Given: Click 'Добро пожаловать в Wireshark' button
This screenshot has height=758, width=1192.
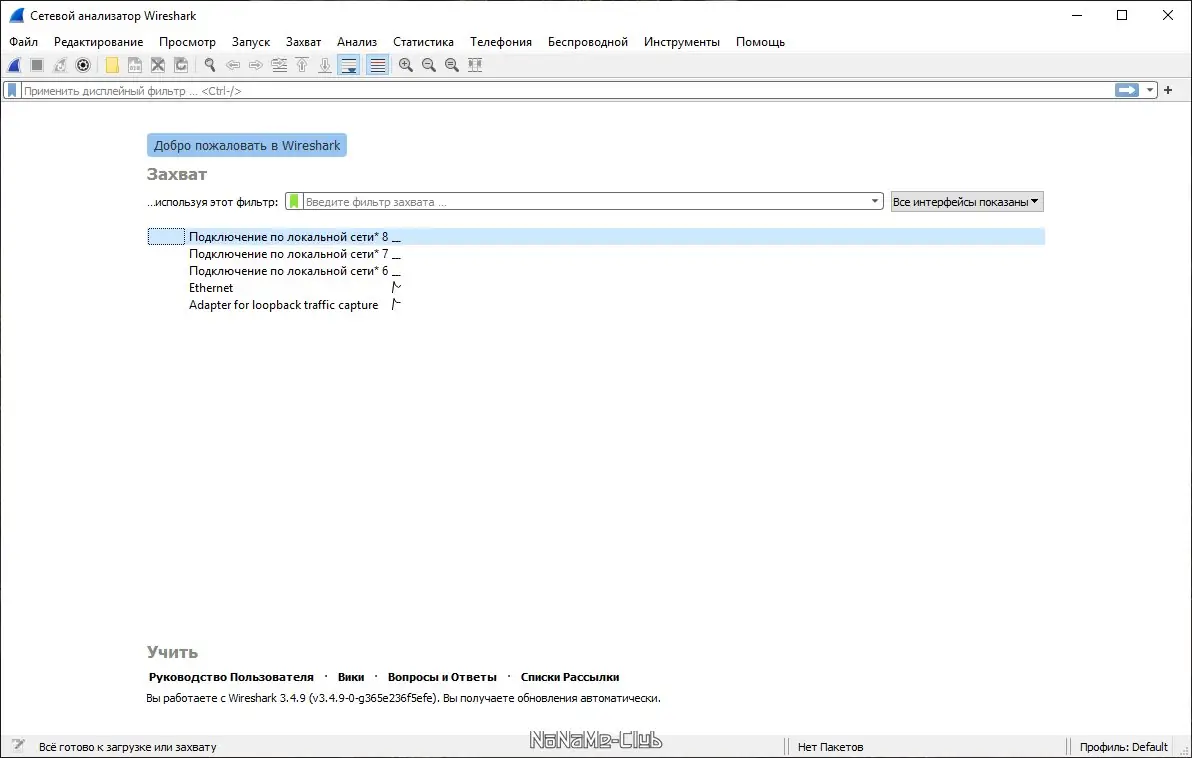Looking at the screenshot, I should [247, 145].
